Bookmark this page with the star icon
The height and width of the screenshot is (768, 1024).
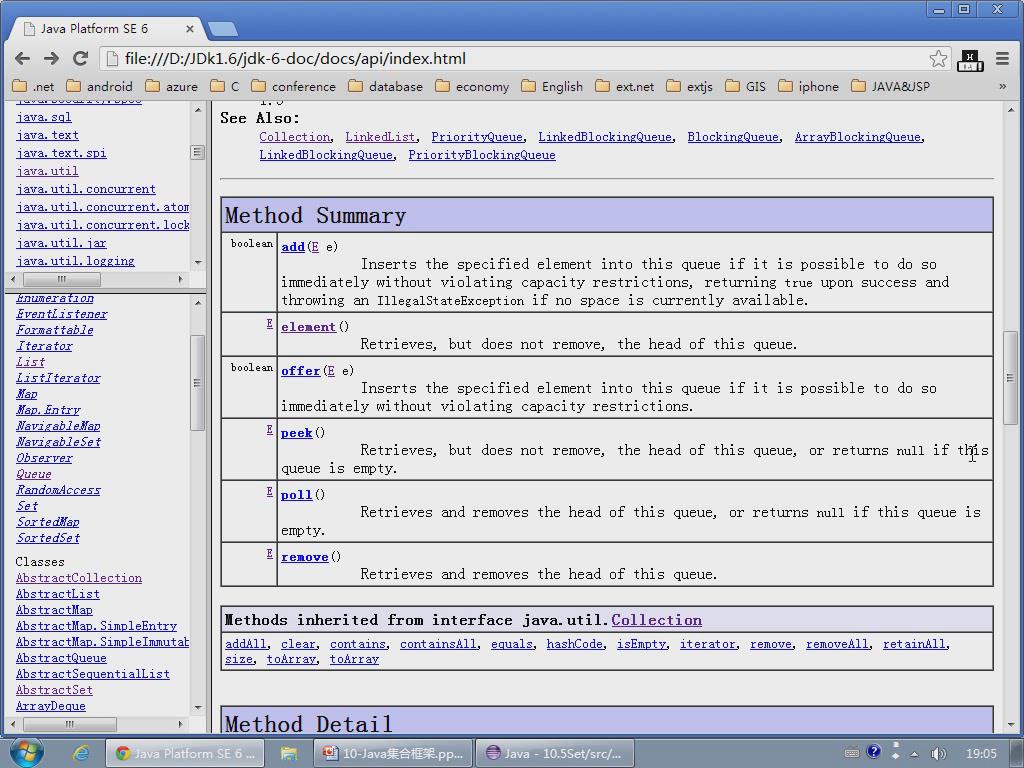[x=938, y=59]
